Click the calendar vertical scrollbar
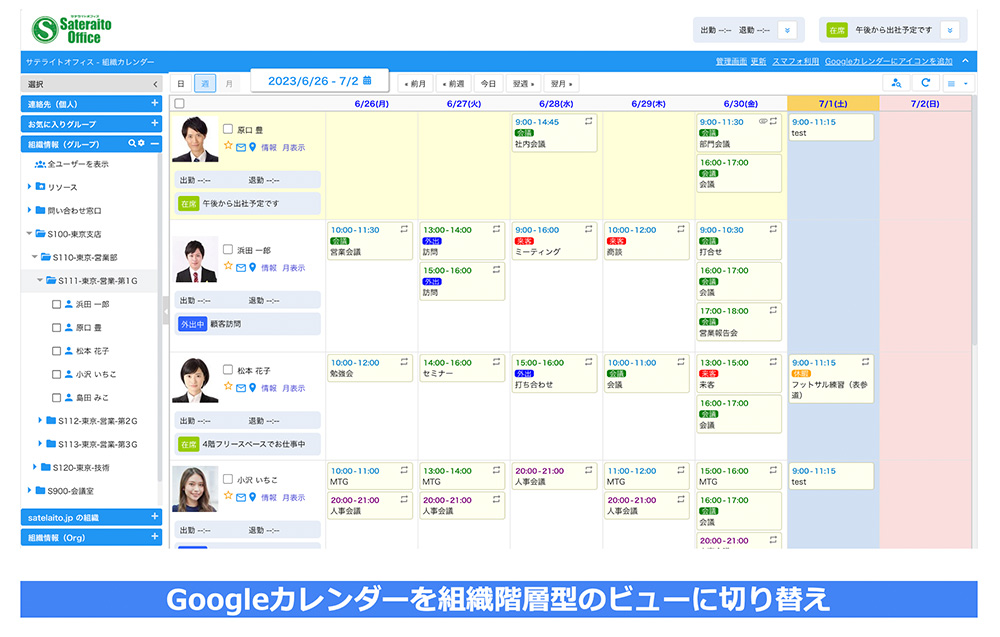1000x637 pixels. (x=974, y=220)
